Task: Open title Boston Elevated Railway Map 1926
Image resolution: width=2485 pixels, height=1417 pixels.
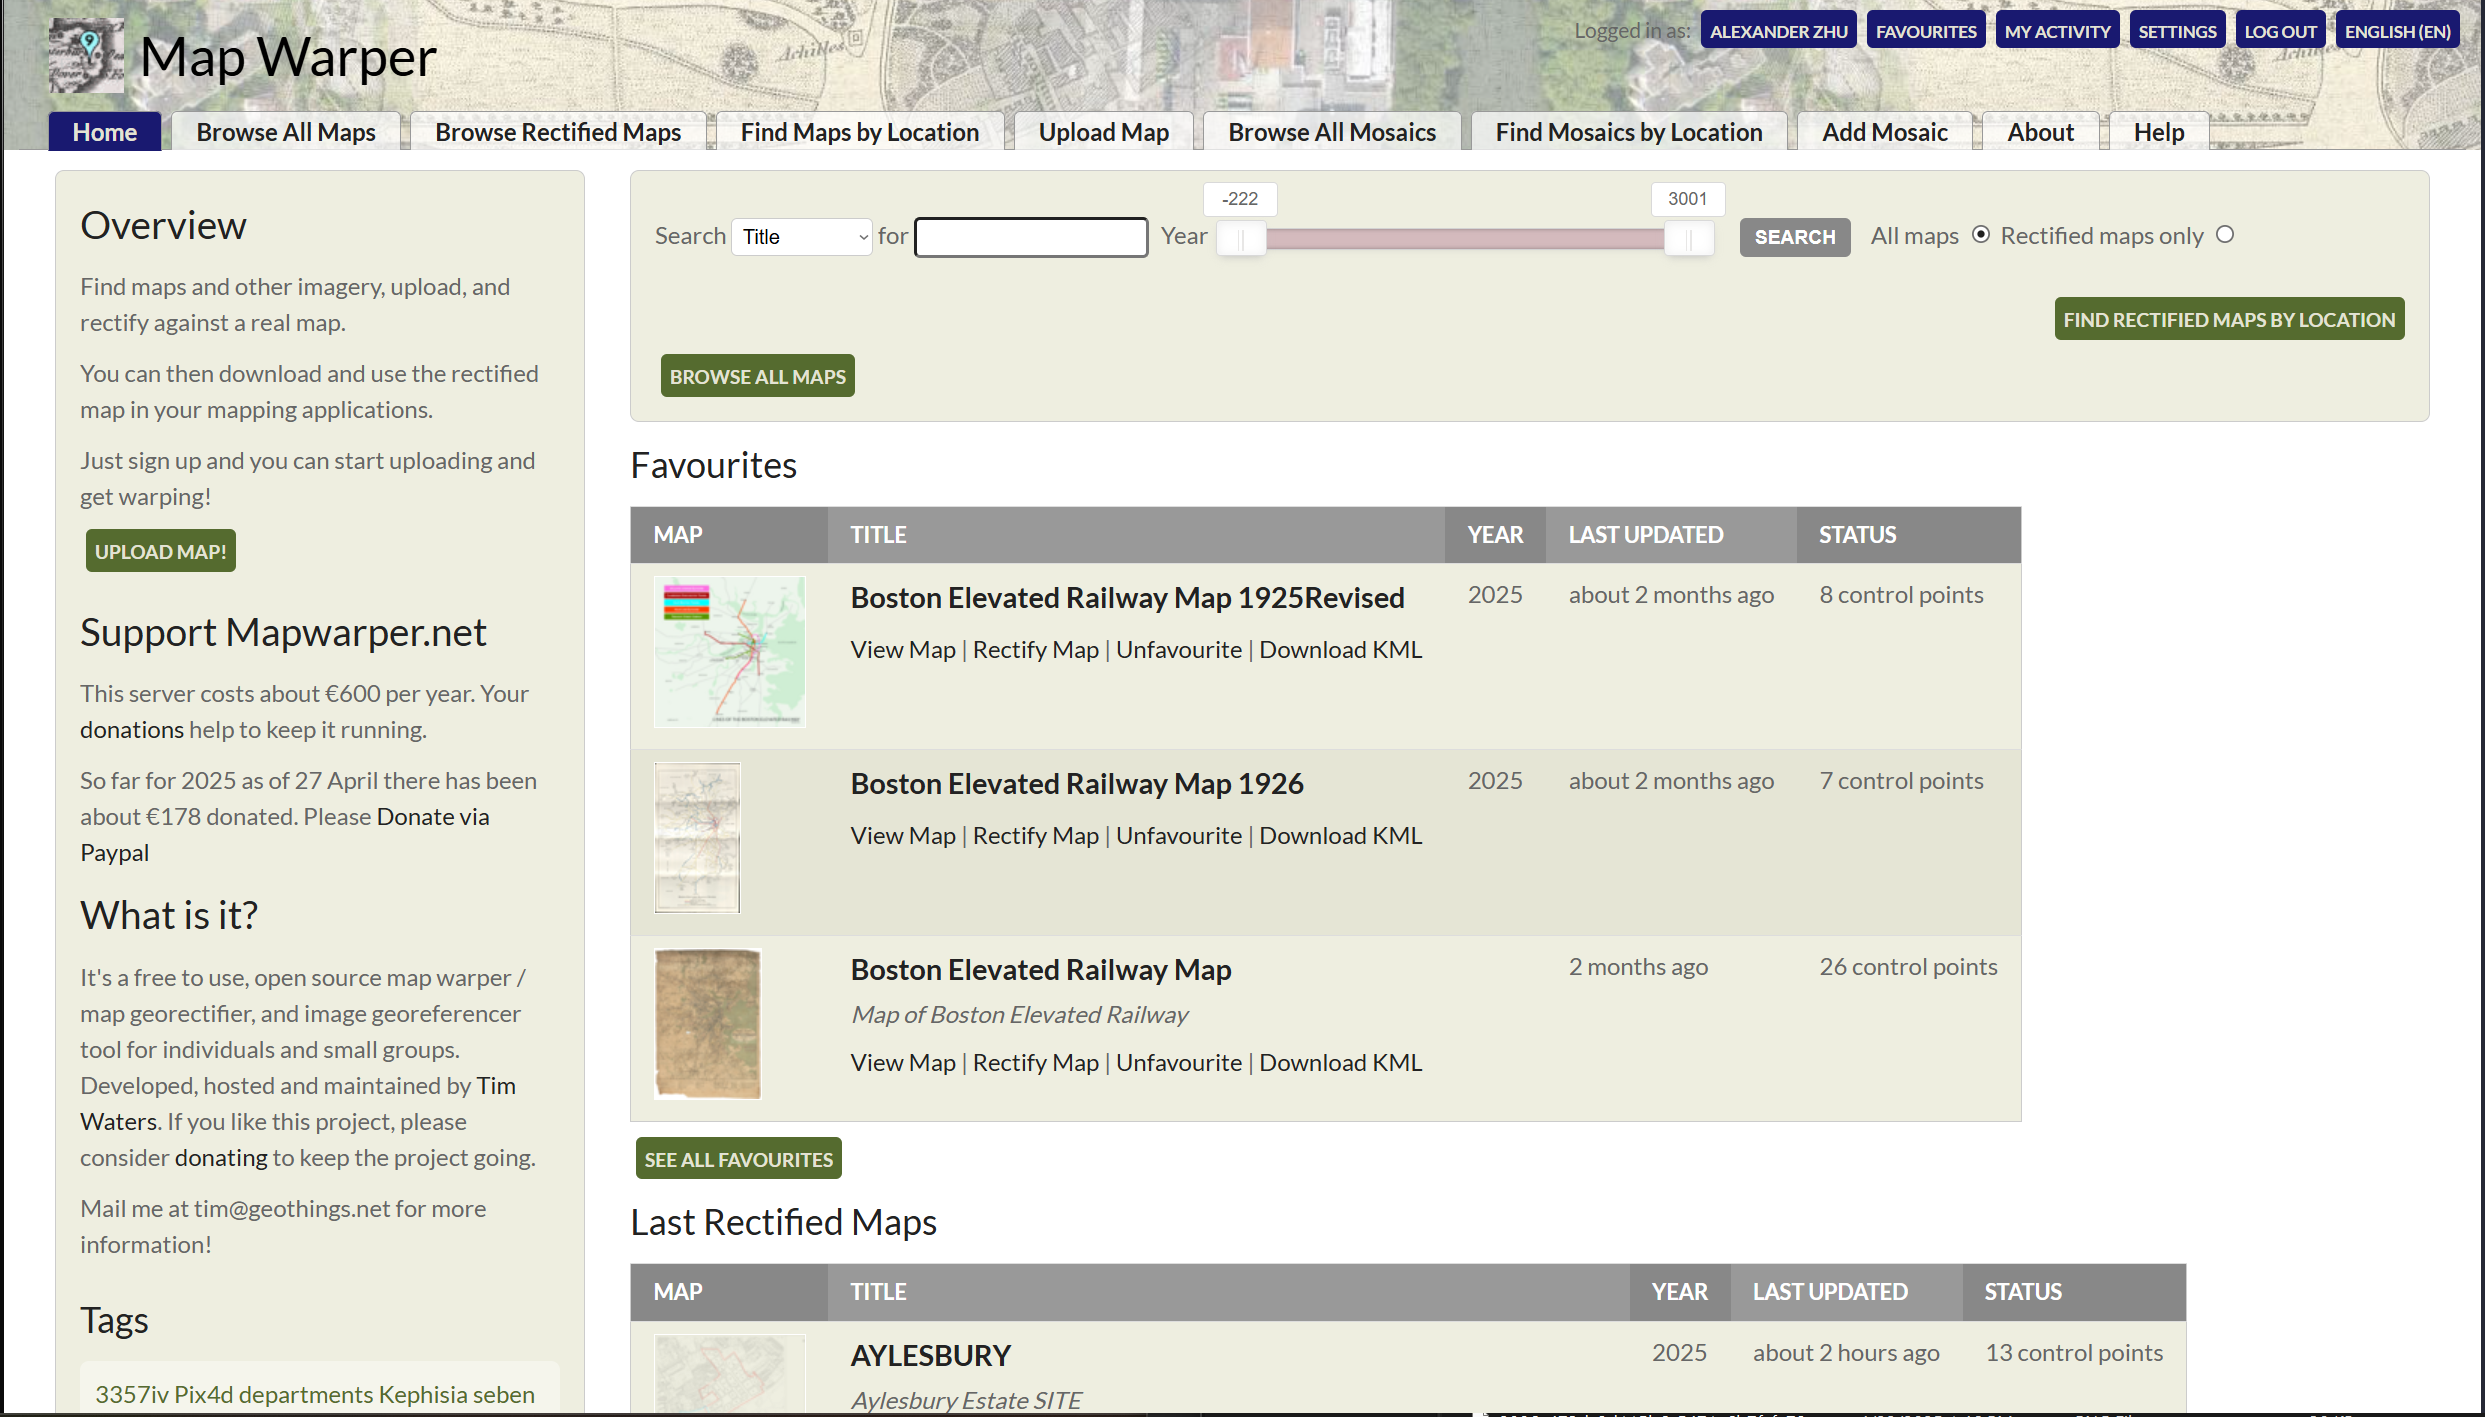Action: point(1077,783)
